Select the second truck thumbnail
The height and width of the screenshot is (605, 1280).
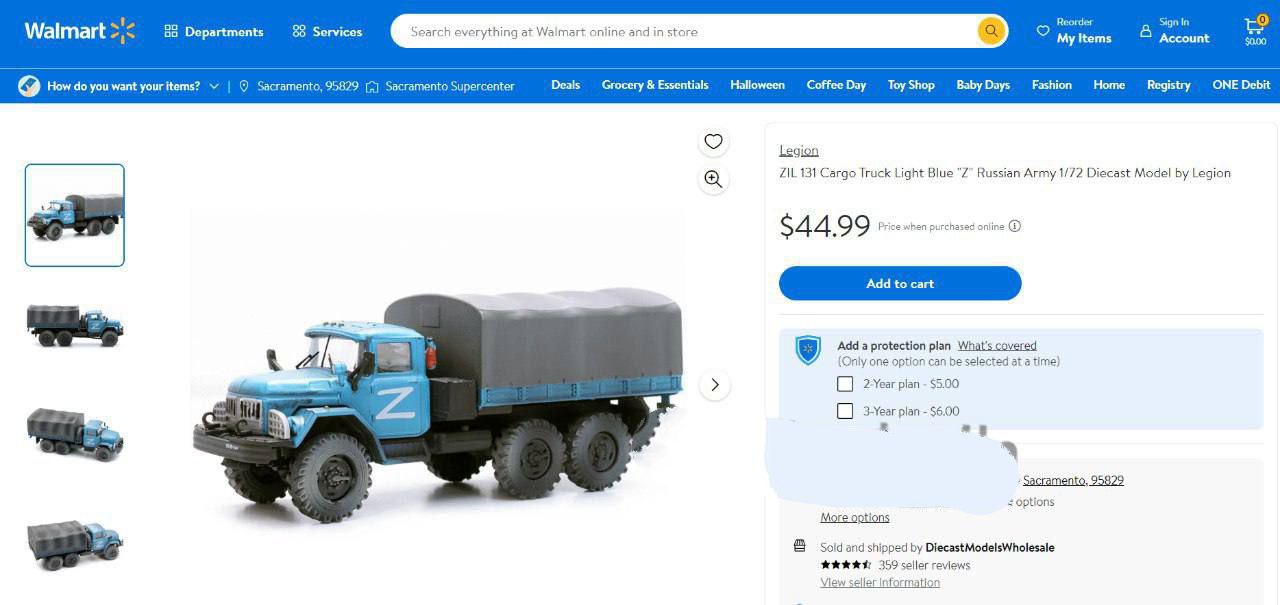coord(75,325)
